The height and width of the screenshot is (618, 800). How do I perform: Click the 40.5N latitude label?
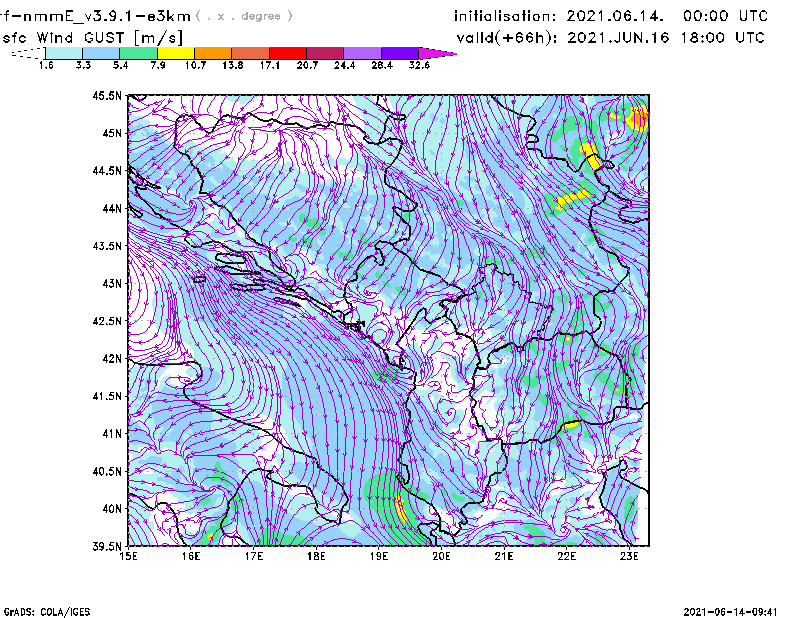[107, 471]
